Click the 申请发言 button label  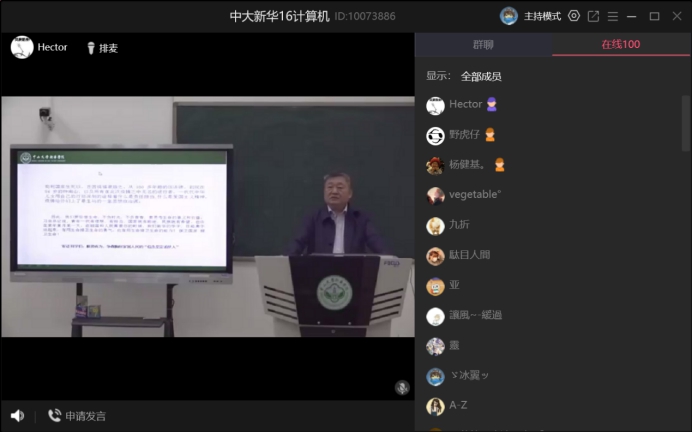pyautogui.click(x=86, y=415)
